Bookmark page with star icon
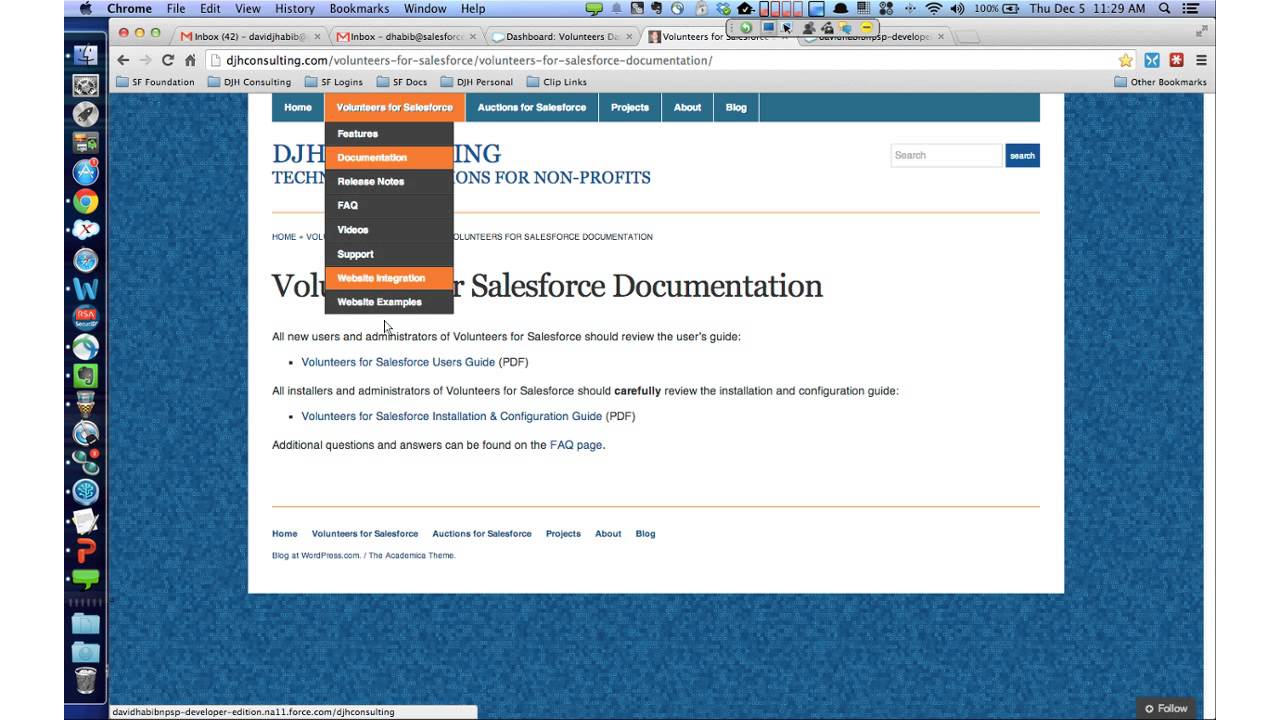The width and height of the screenshot is (1280, 720). pyautogui.click(x=1126, y=60)
